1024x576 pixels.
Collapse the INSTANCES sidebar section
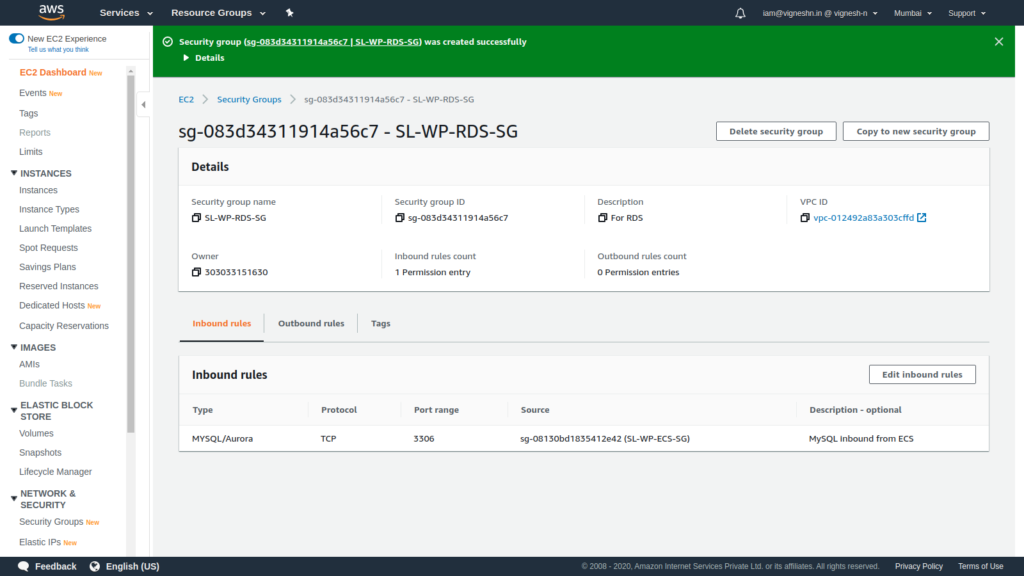point(14,173)
